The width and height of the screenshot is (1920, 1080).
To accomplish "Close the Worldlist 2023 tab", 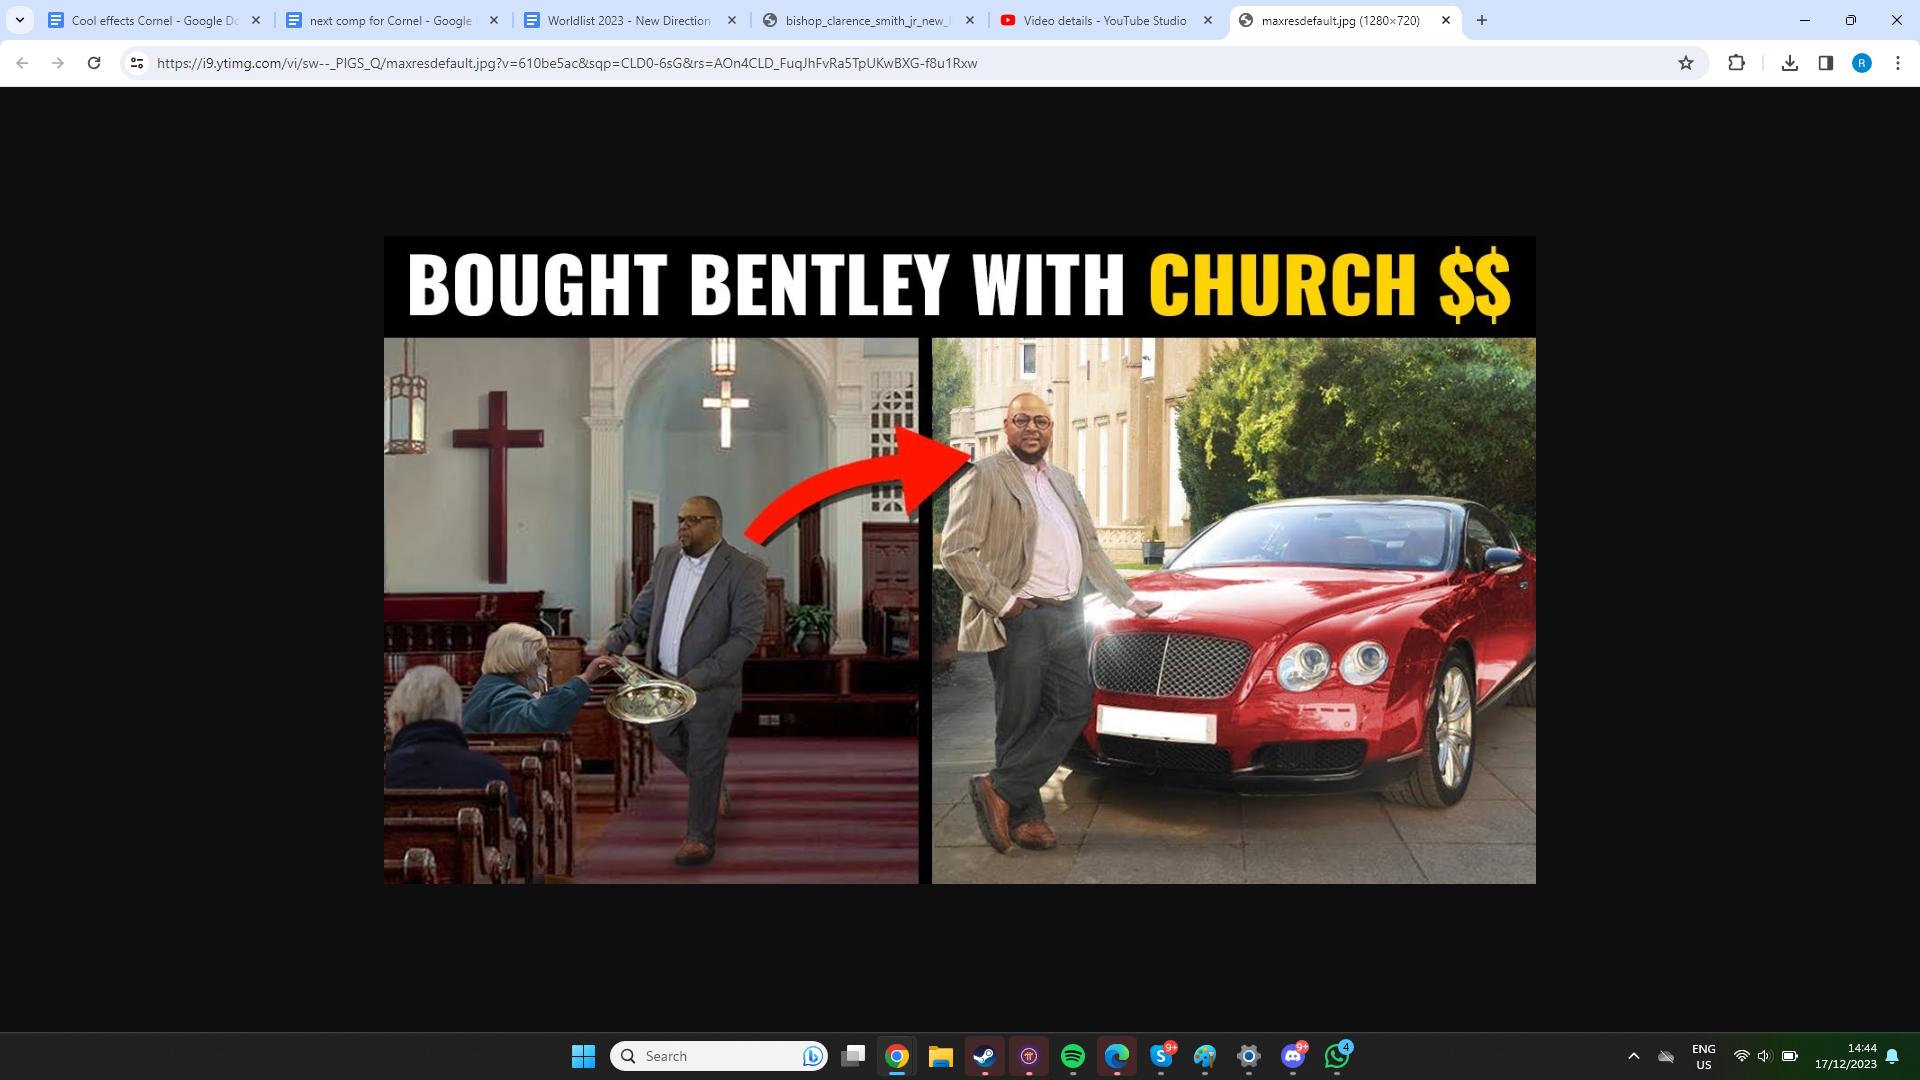I will click(x=732, y=20).
